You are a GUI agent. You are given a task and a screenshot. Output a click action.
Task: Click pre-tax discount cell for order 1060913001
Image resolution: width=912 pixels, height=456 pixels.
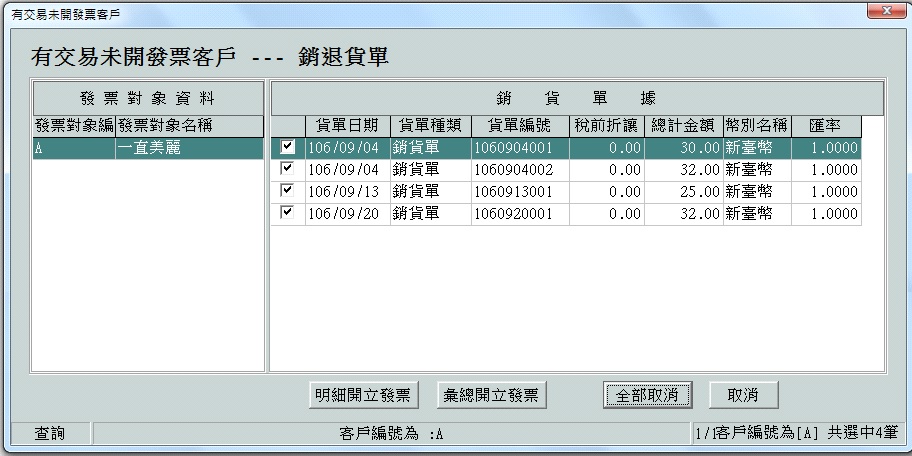(607, 193)
